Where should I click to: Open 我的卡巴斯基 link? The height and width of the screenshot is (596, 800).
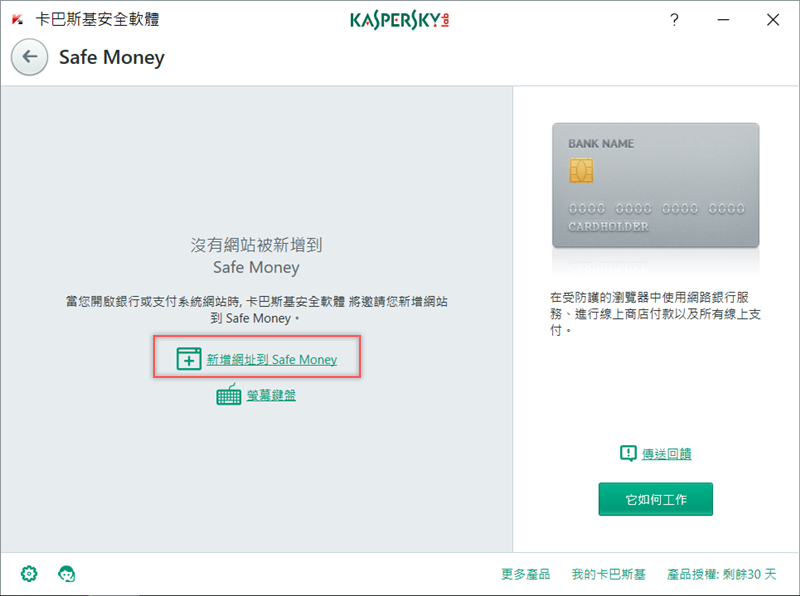tap(608, 574)
